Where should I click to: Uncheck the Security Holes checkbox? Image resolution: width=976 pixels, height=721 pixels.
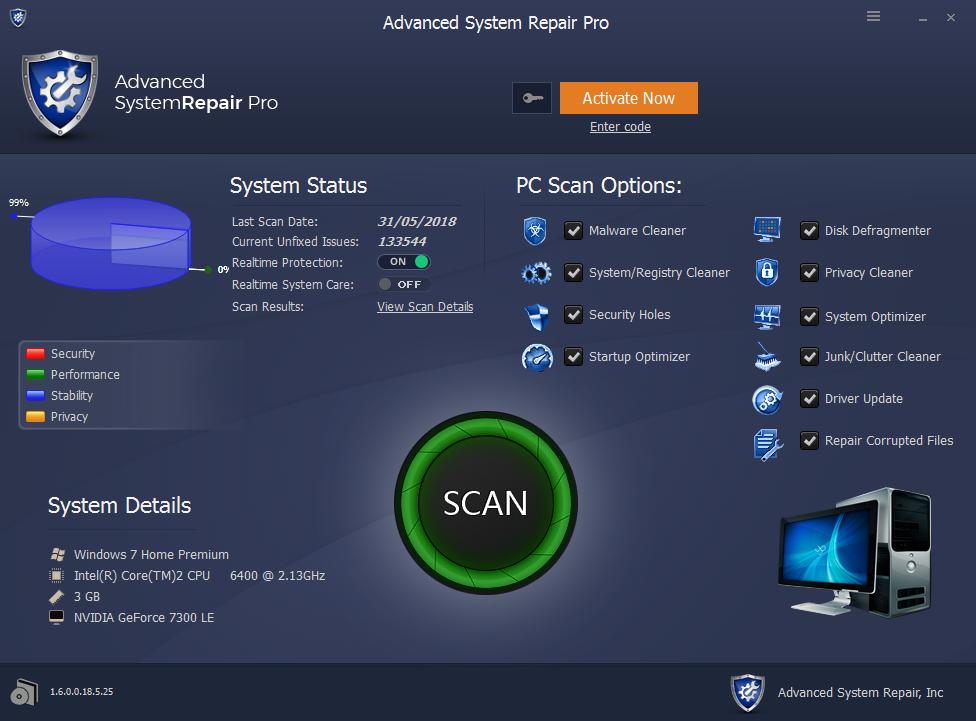pyautogui.click(x=573, y=314)
